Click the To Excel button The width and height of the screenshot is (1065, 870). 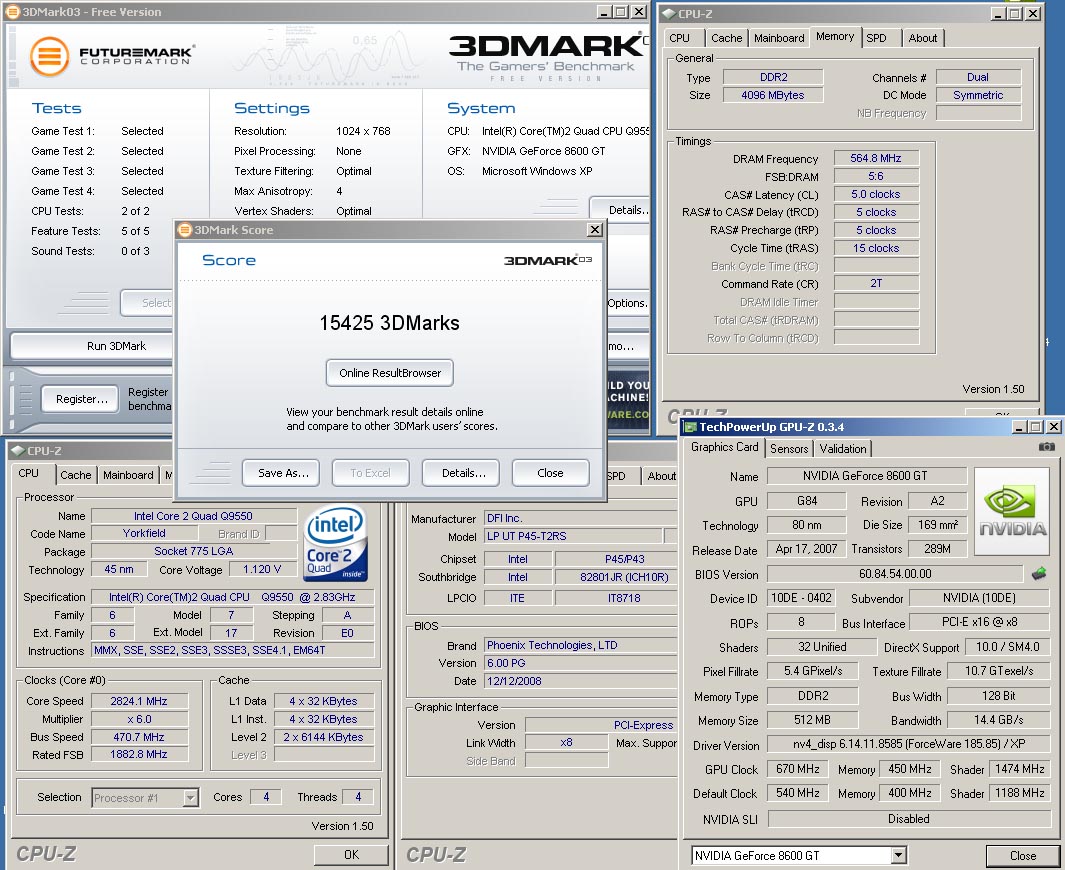click(x=370, y=473)
